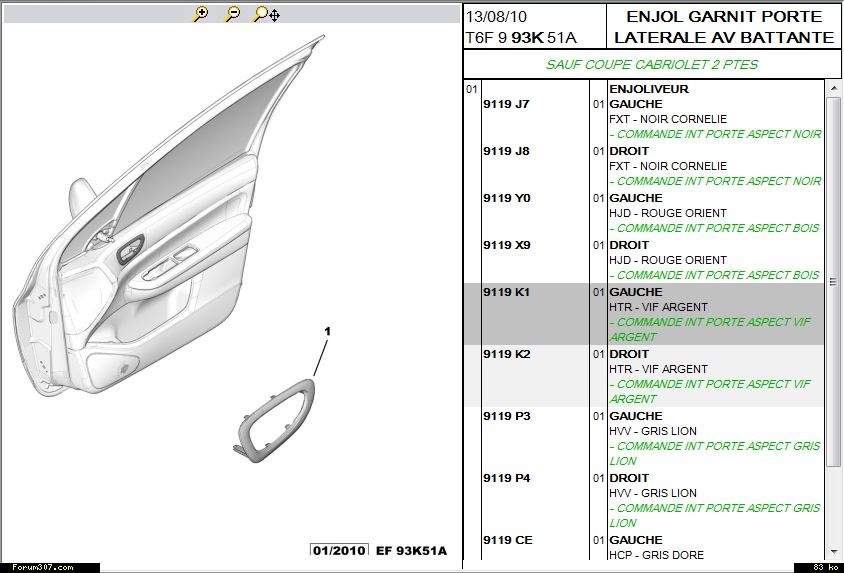
Task: Choose part 9119 P3 GRIS LION
Action: pyautogui.click(x=506, y=416)
